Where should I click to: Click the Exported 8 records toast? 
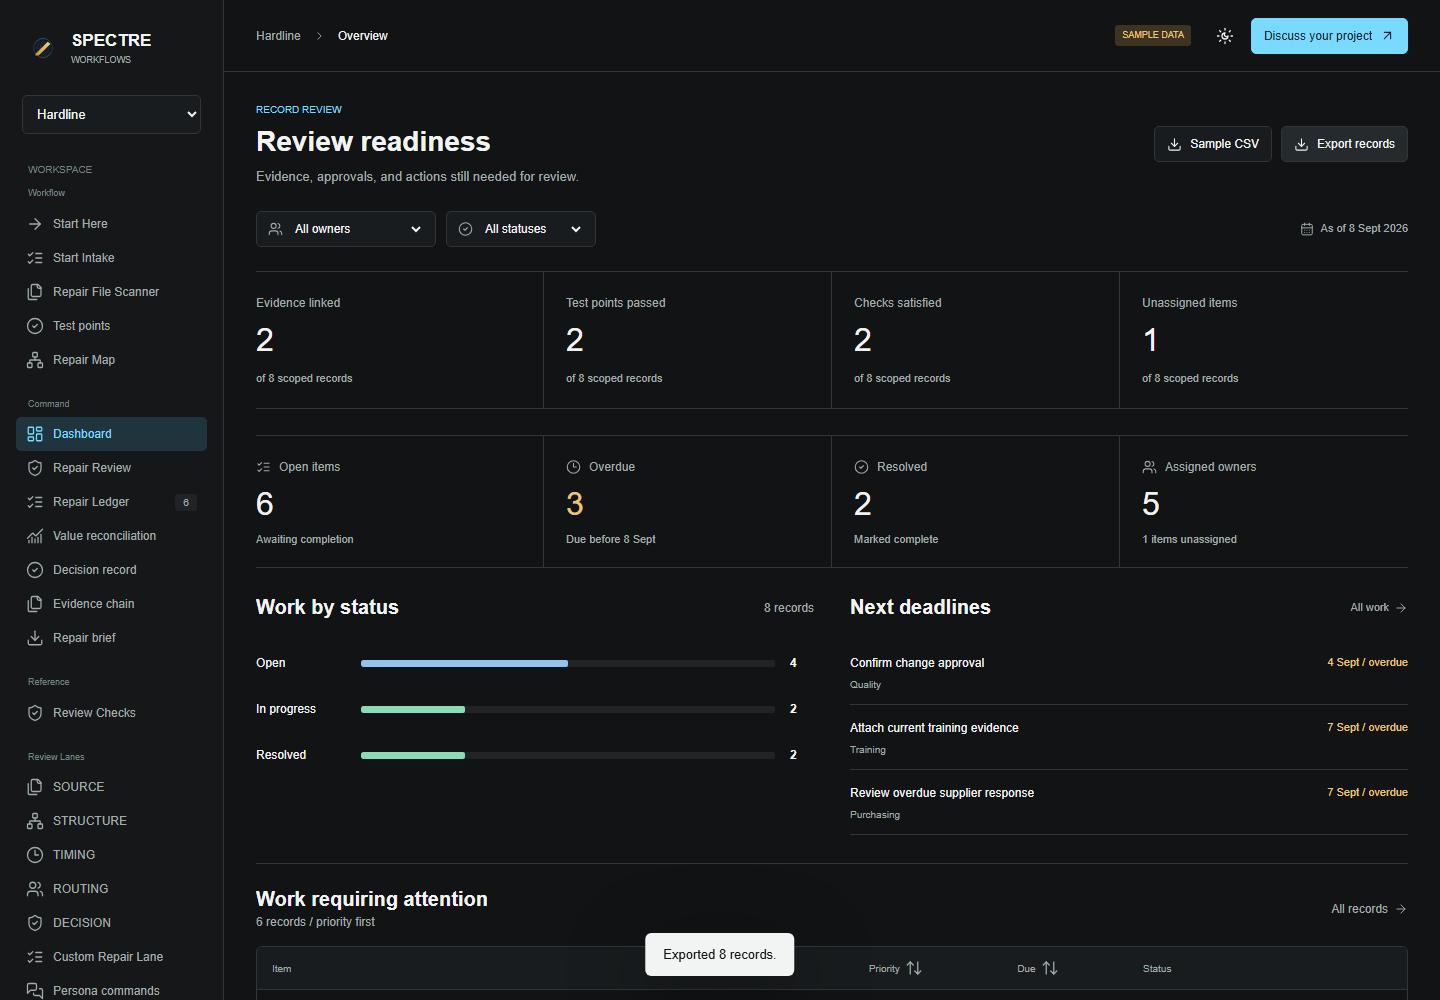720,955
